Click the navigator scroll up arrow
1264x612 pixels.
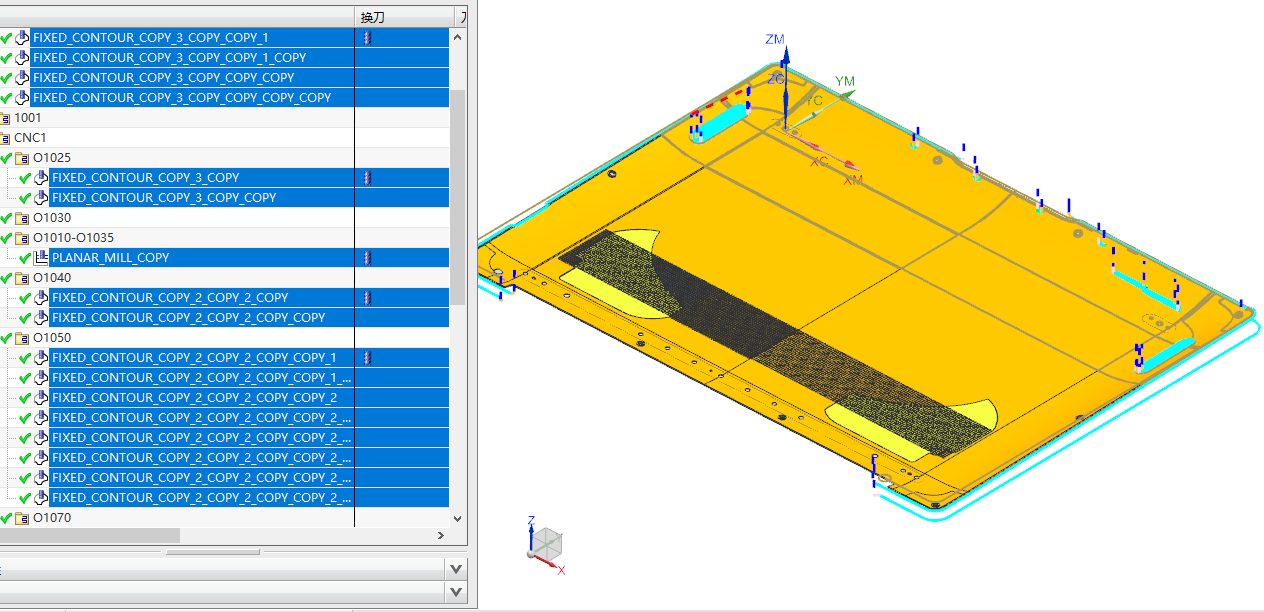pos(458,36)
